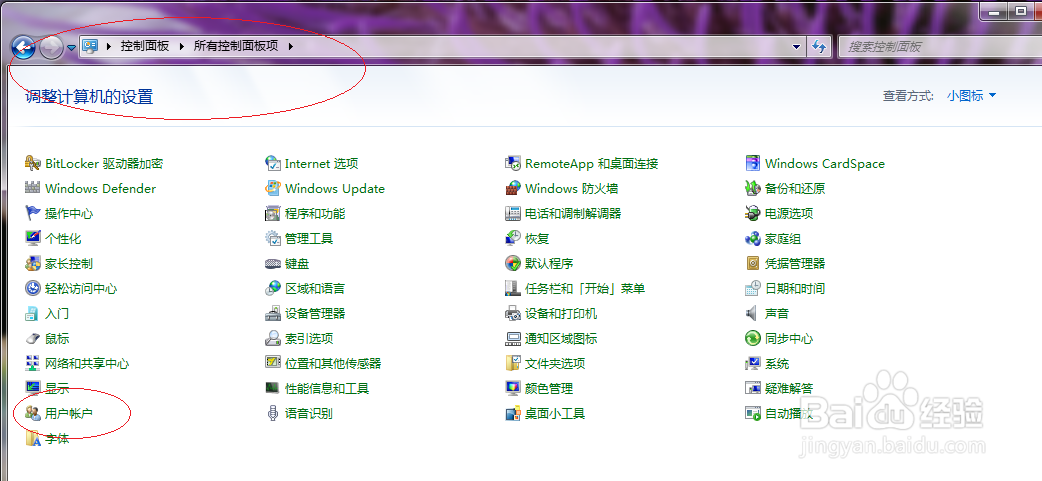1042x481 pixels.
Task: Expand the address bar history dropdown
Action: point(797,47)
